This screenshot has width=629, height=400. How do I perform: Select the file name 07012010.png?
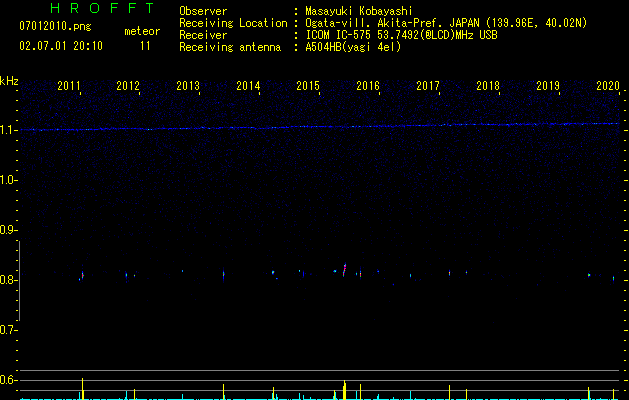pos(55,26)
